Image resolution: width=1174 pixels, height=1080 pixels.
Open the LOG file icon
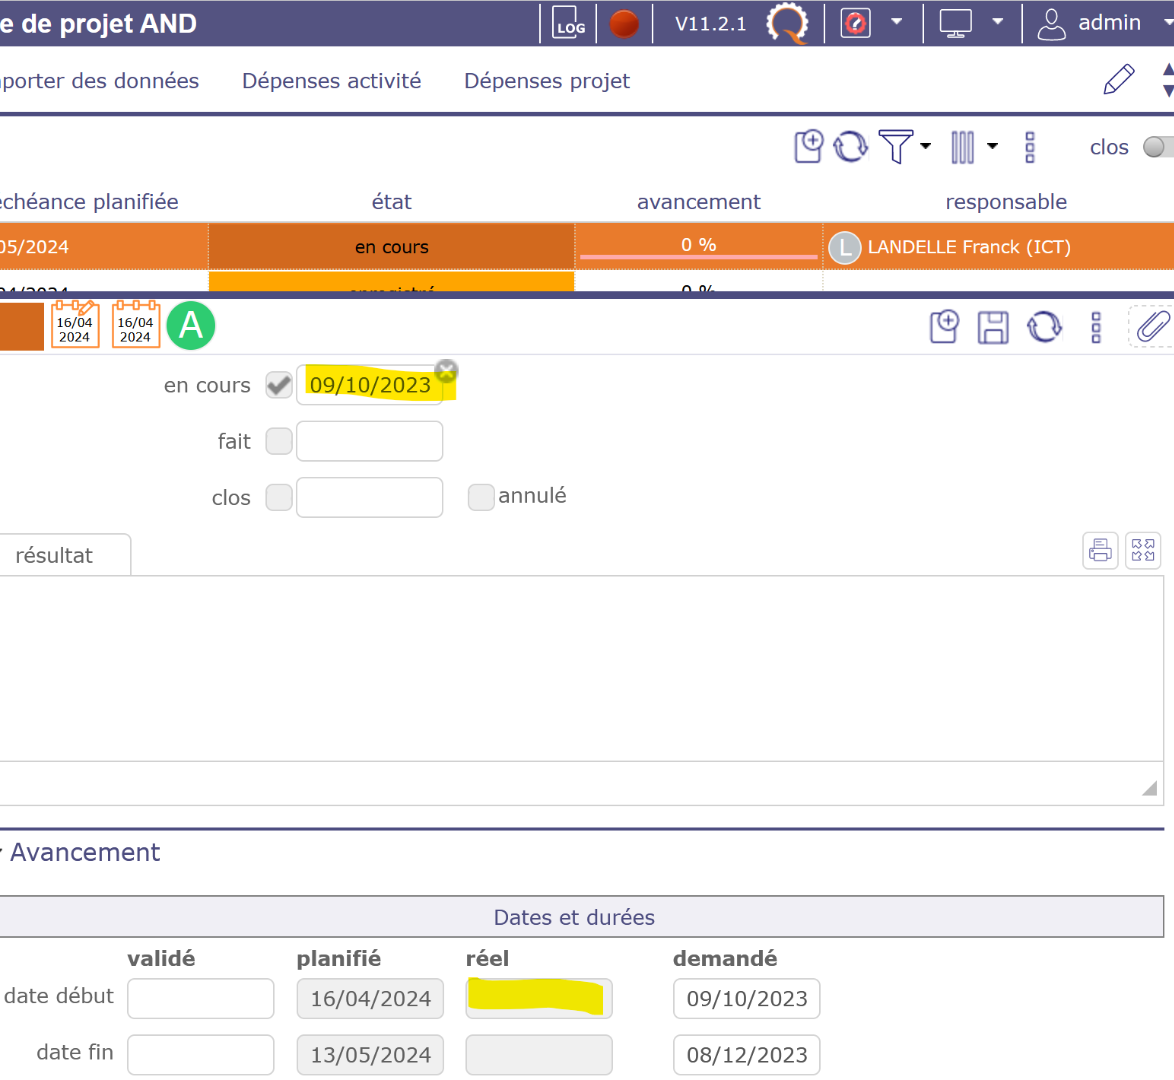tap(570, 23)
